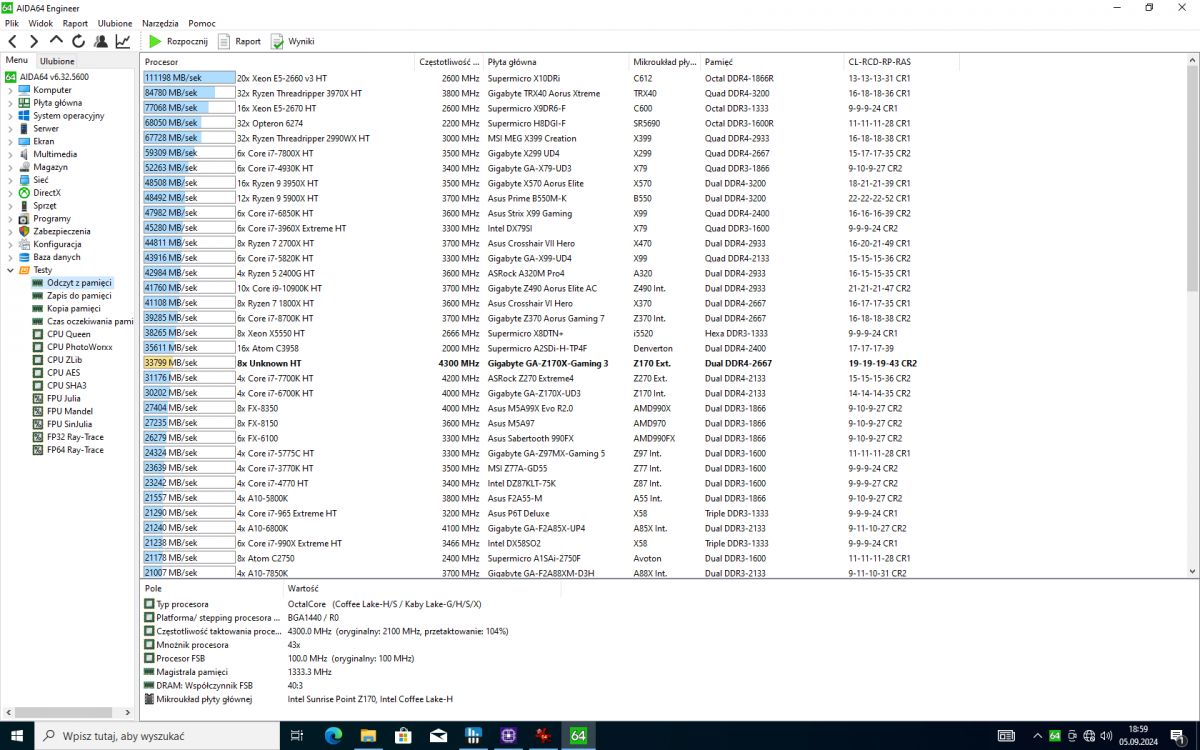Expand the Multimedia tree node
This screenshot has width=1200, height=750.
click(11, 154)
